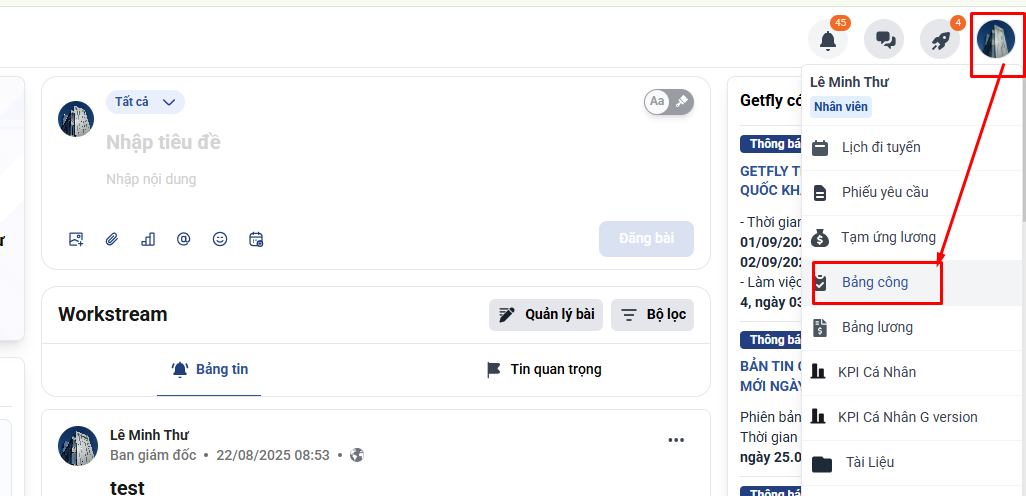1026x496 pixels.
Task: Click the rocket updates icon
Action: click(x=940, y=40)
